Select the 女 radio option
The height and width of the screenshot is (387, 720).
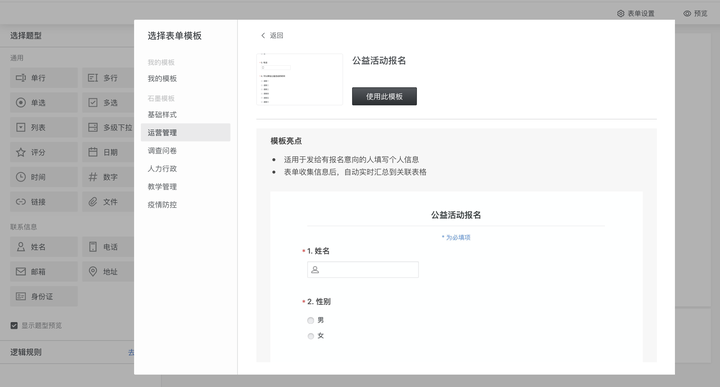click(x=310, y=336)
